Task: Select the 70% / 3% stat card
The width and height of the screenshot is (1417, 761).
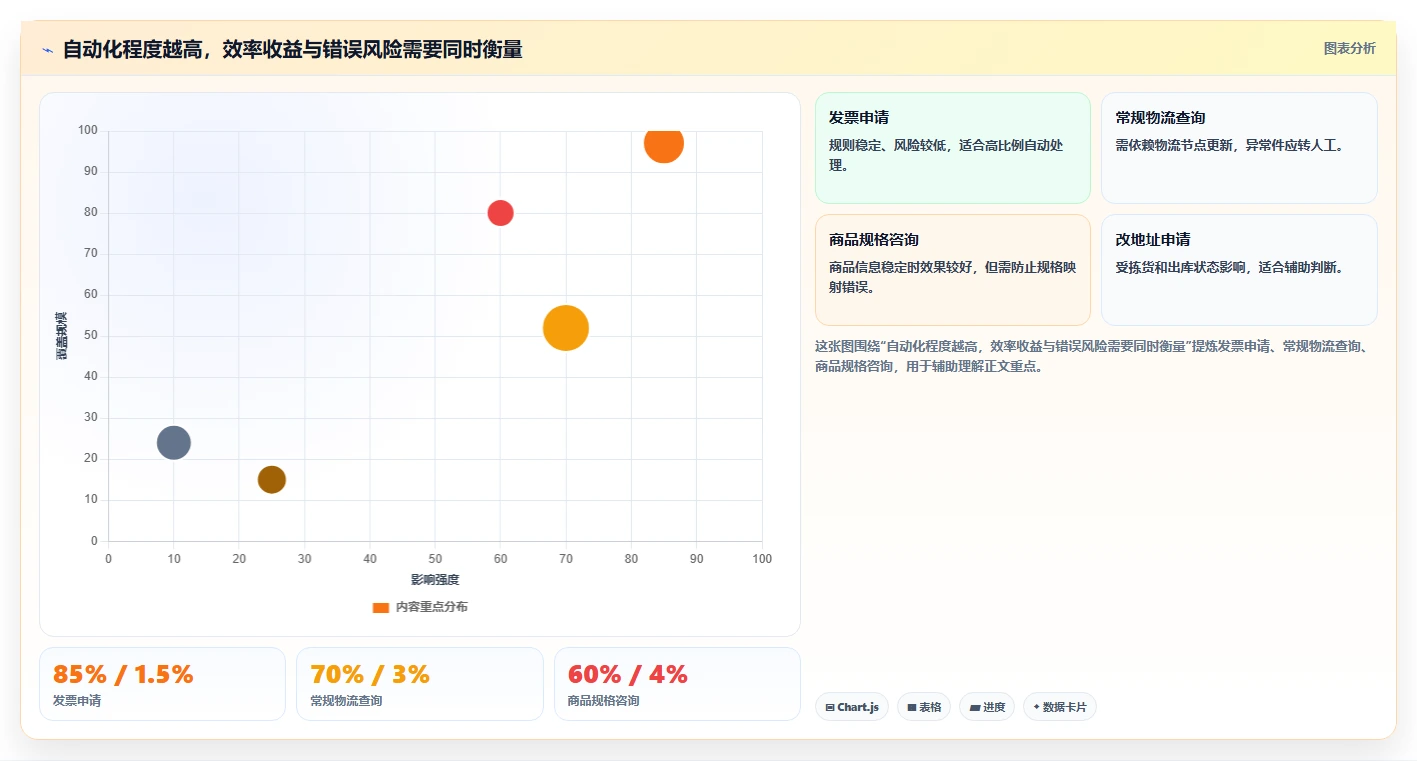Action: tap(420, 684)
